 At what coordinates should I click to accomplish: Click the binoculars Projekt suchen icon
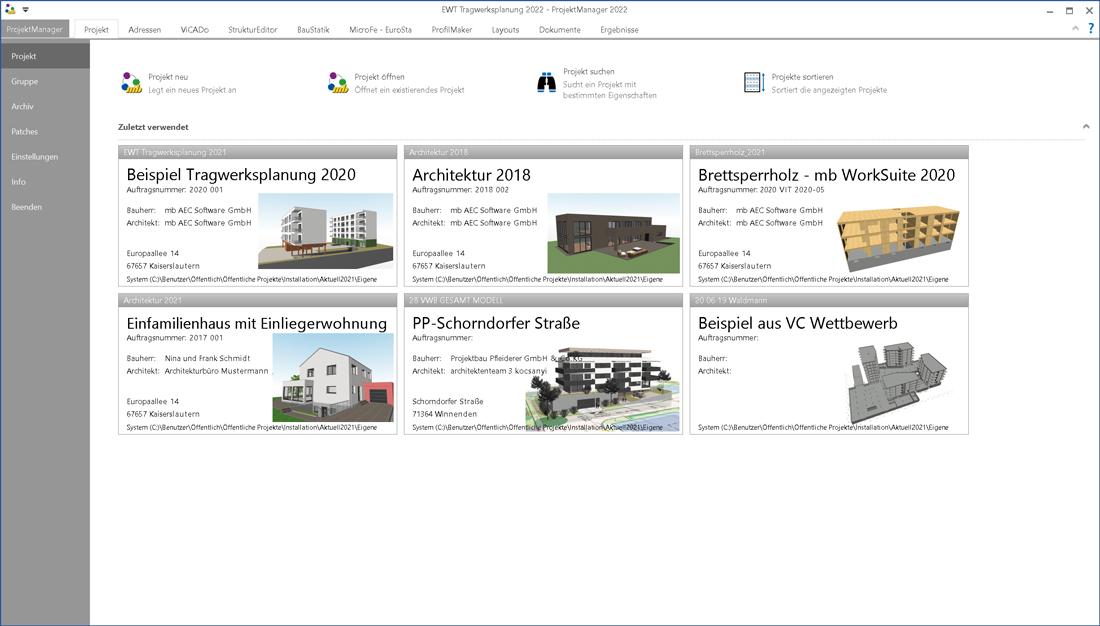pyautogui.click(x=546, y=83)
